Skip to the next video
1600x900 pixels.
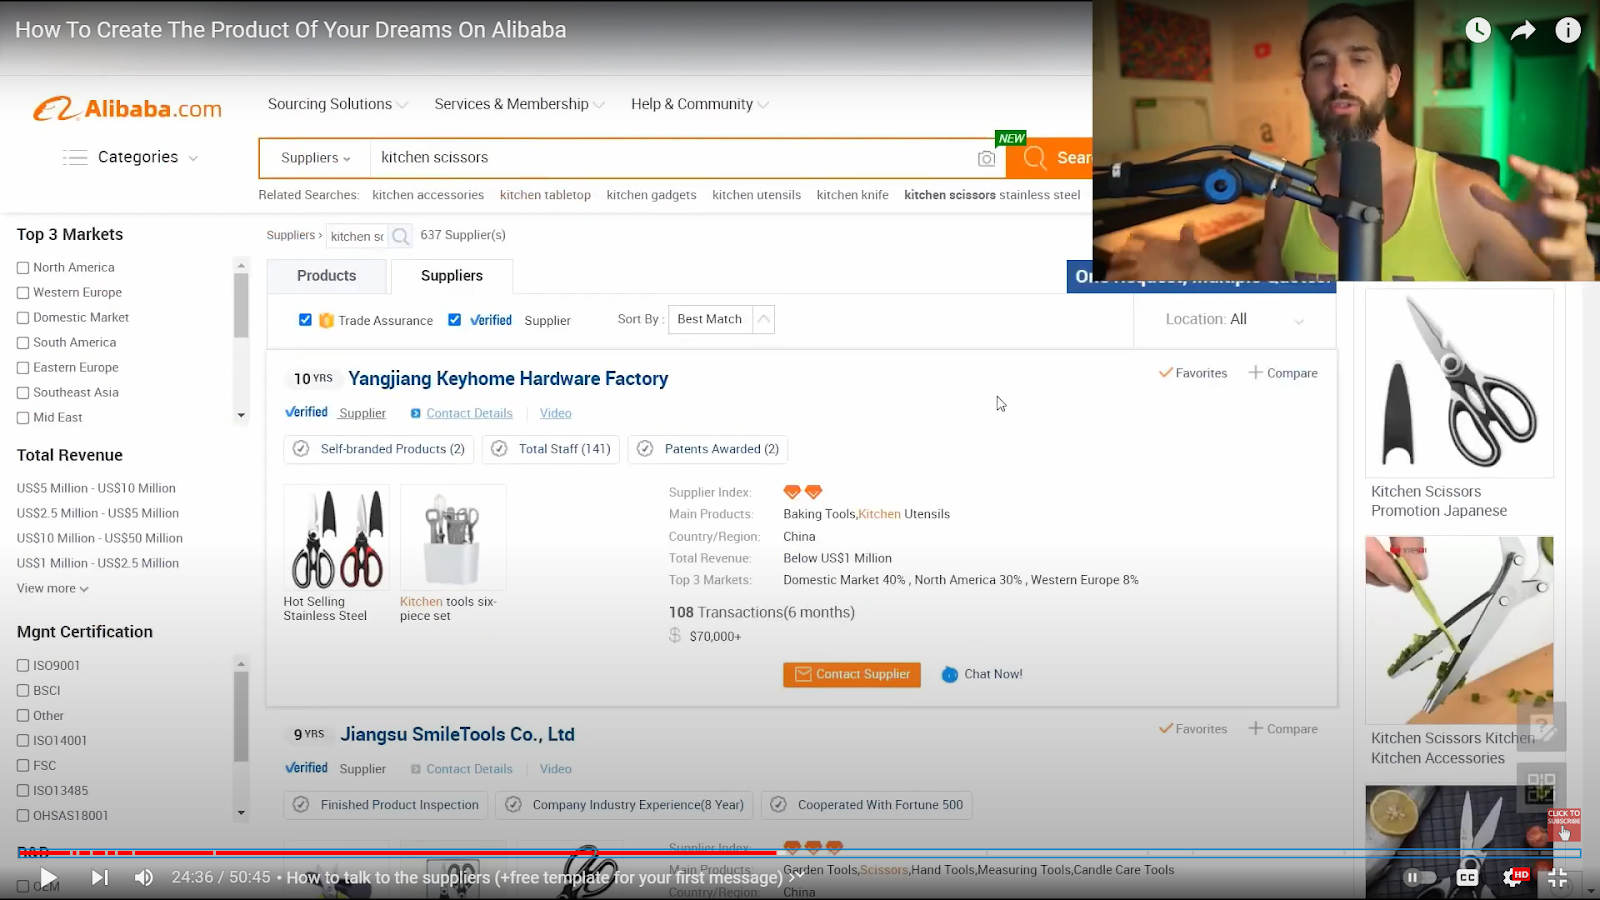(x=100, y=877)
